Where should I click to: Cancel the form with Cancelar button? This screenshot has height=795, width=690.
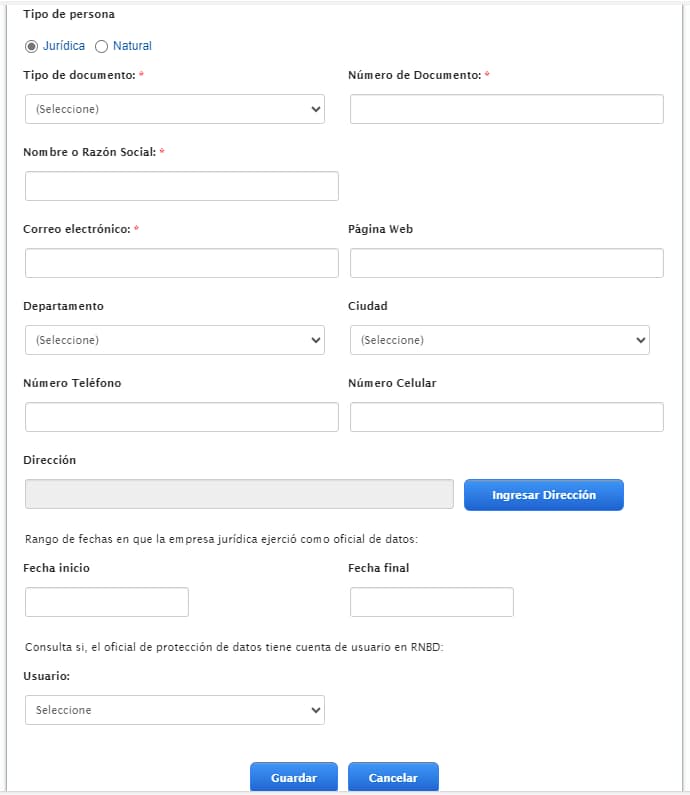pos(393,777)
